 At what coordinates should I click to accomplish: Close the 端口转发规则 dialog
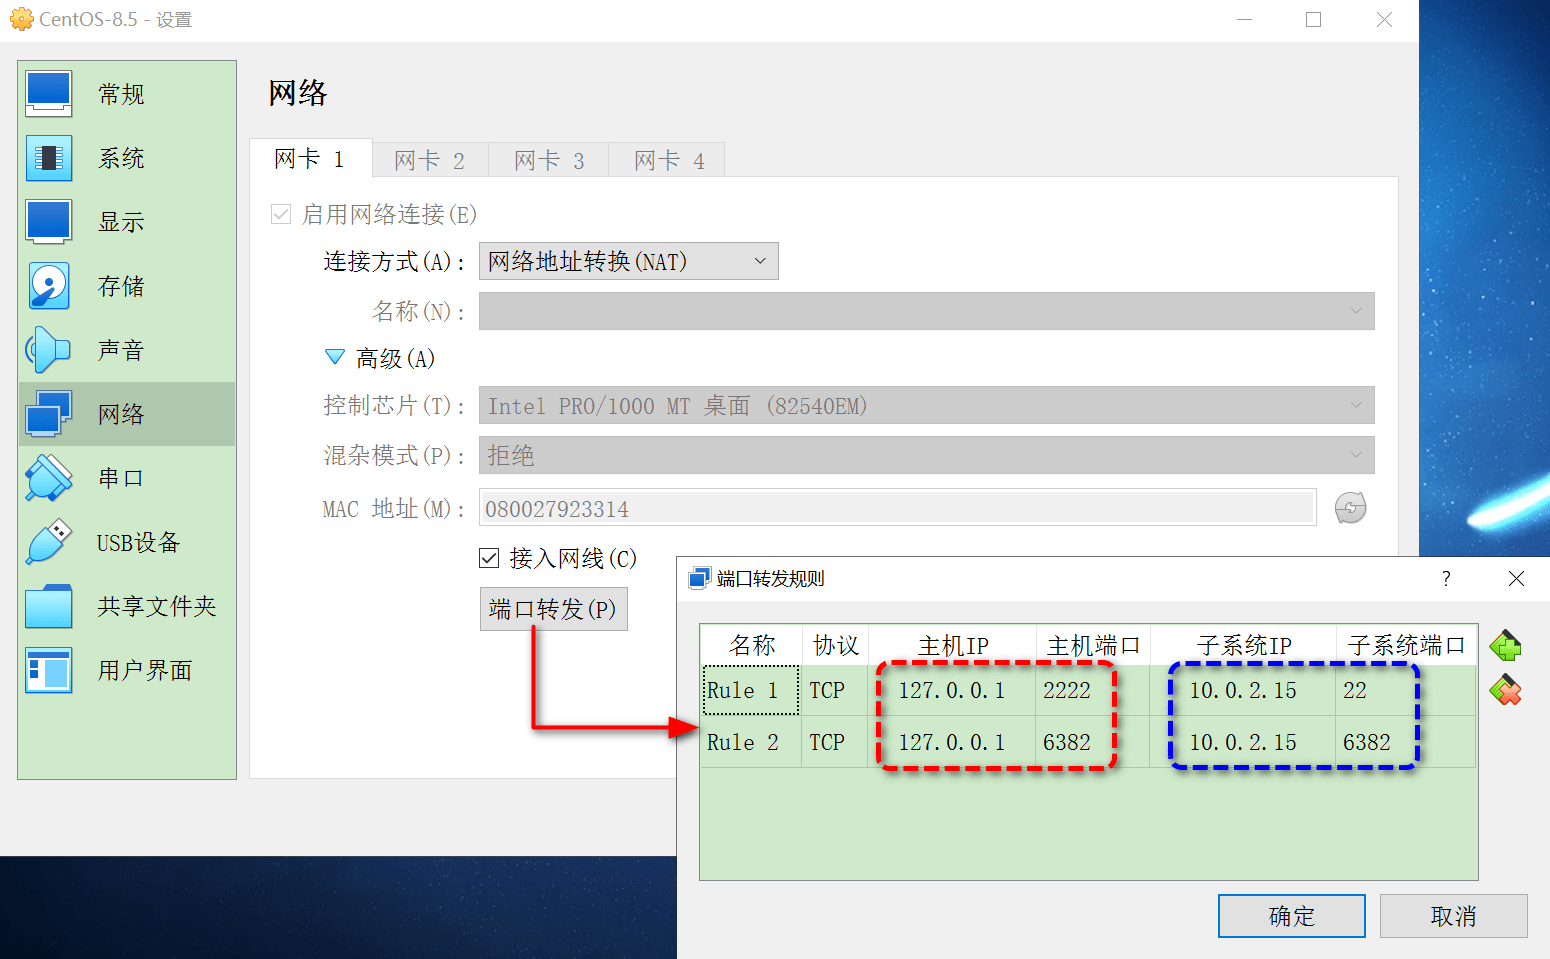1516,578
